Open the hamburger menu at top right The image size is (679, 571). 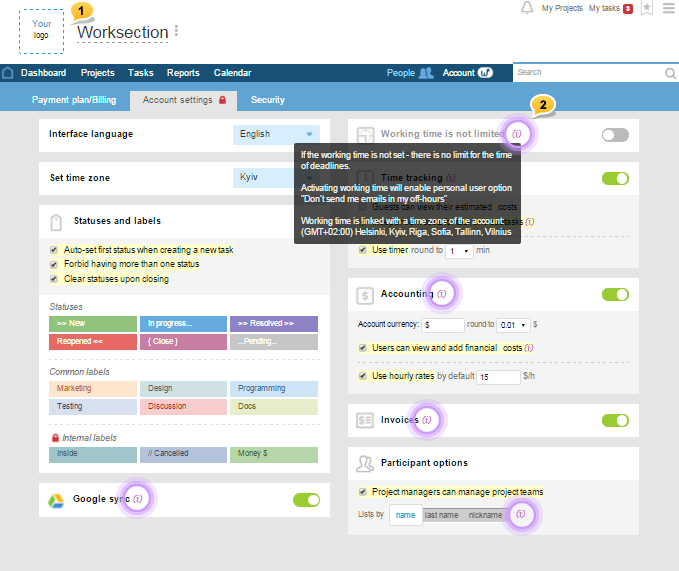[x=669, y=8]
